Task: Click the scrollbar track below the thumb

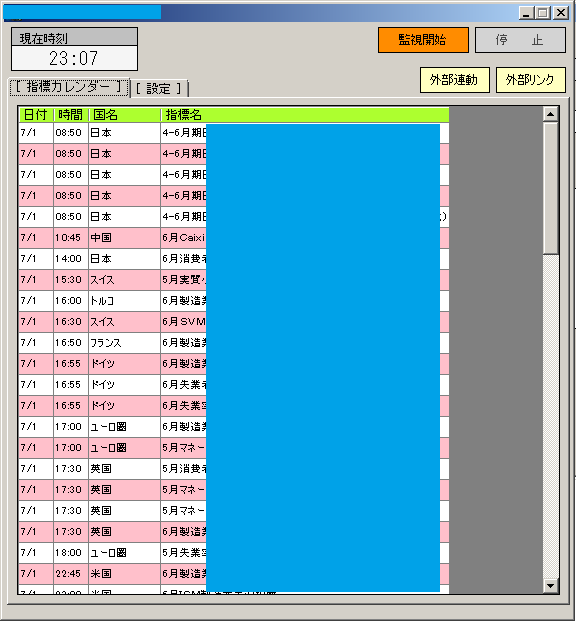Action: 550,416
